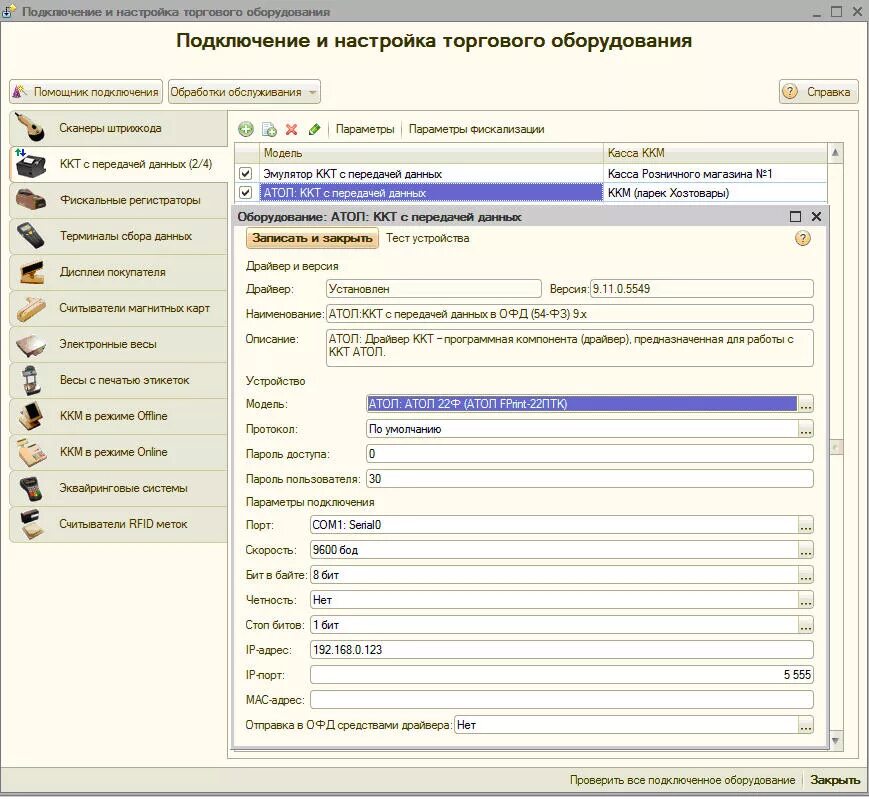Click the Модель column header
Image resolution: width=869 pixels, height=799 pixels.
coord(431,153)
